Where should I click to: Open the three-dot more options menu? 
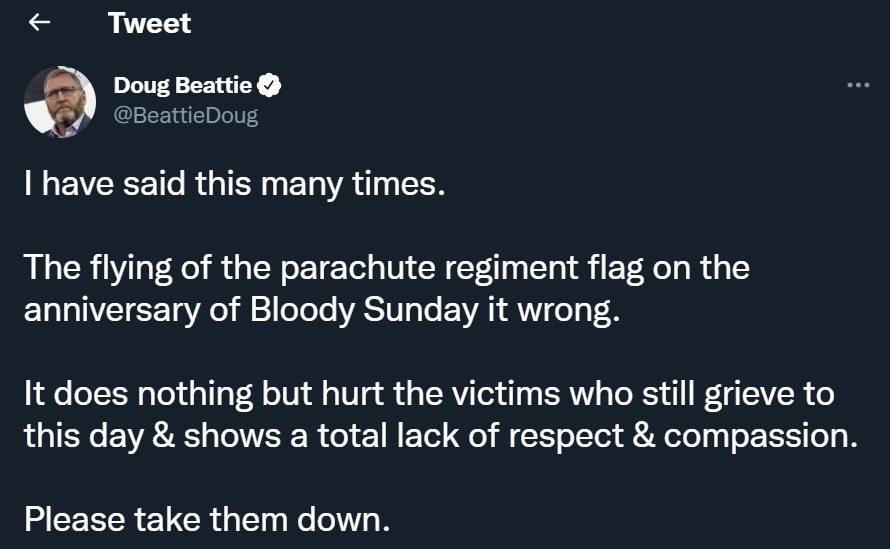[x=858, y=85]
